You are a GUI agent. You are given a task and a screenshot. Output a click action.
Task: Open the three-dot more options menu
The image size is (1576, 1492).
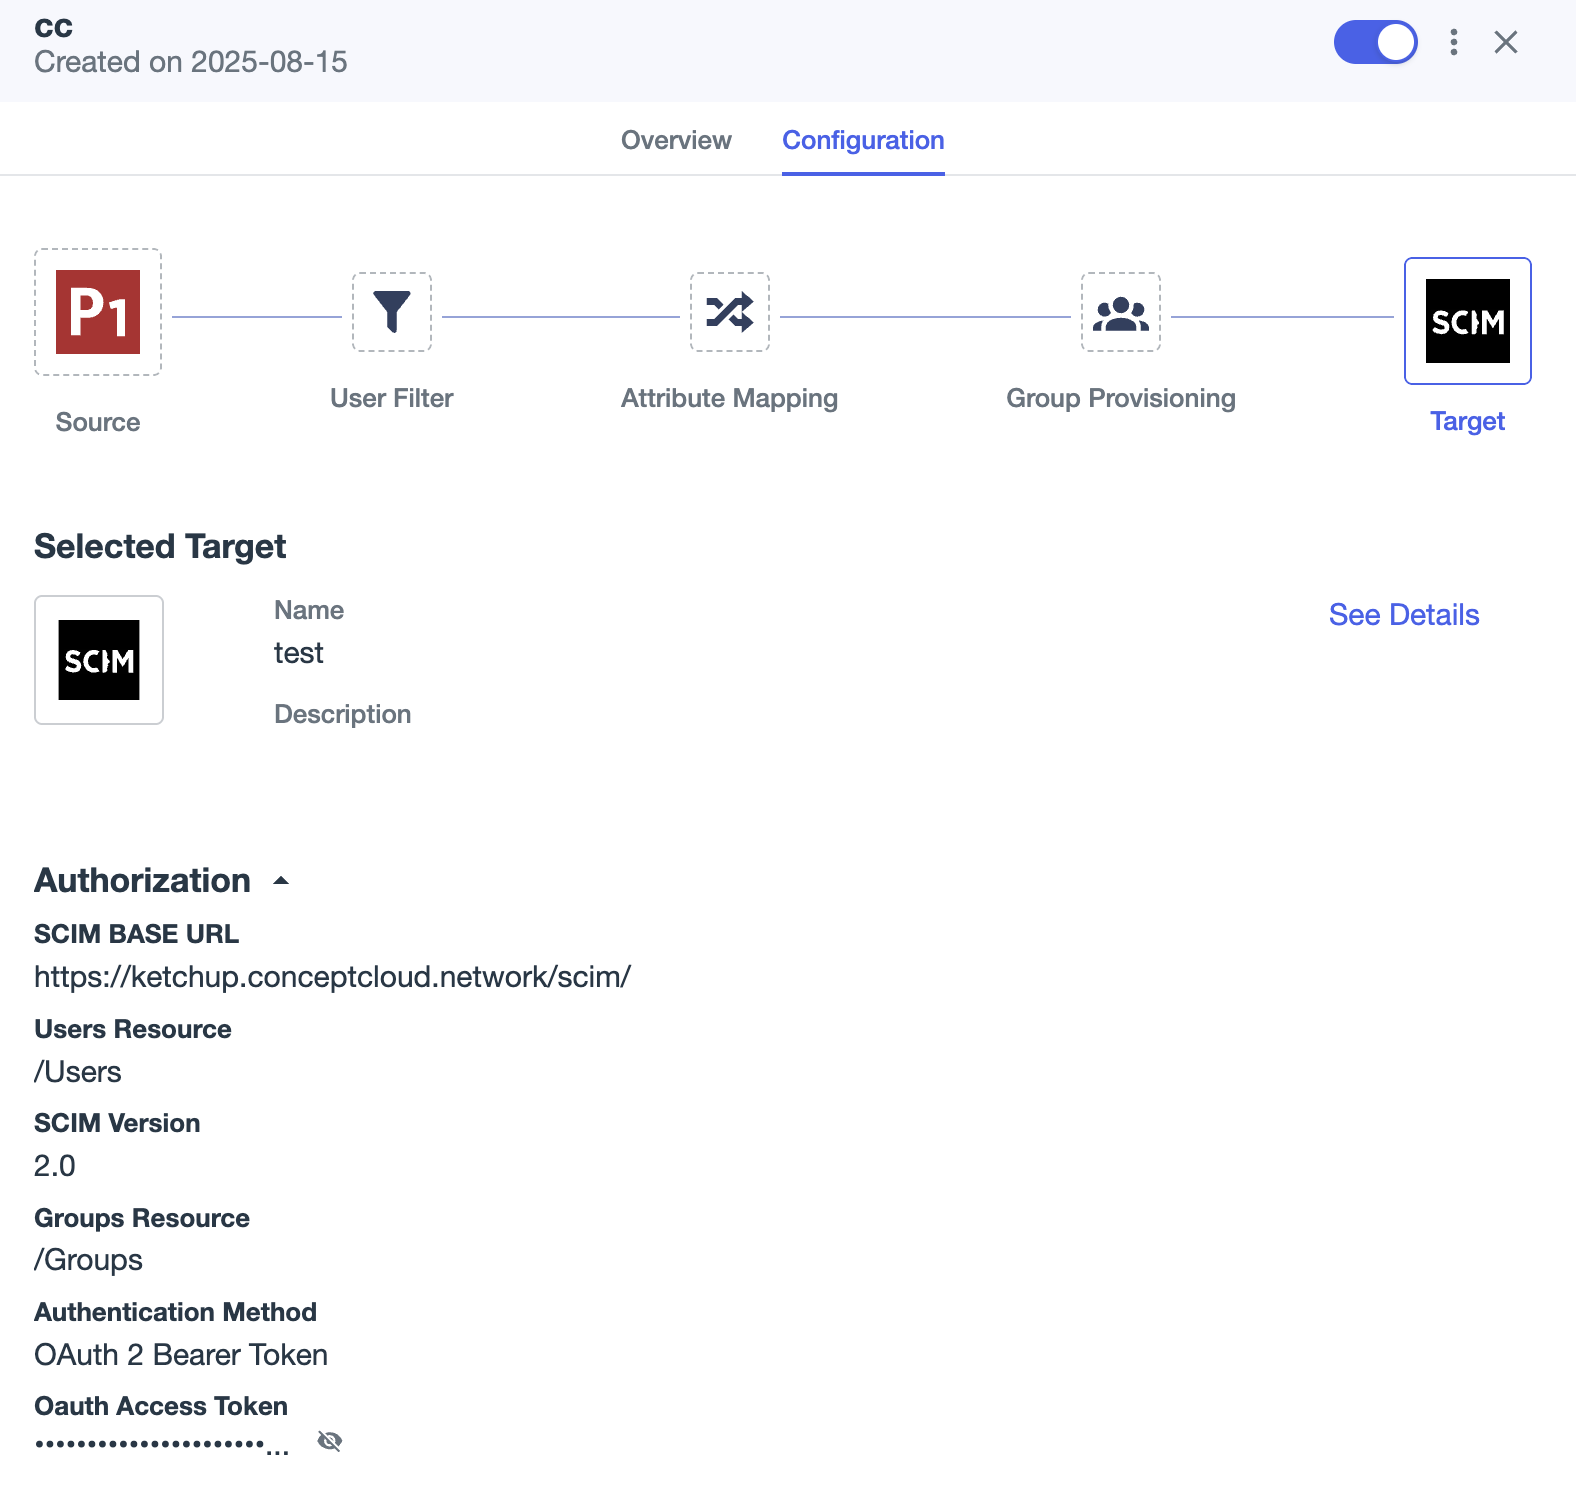(x=1454, y=42)
